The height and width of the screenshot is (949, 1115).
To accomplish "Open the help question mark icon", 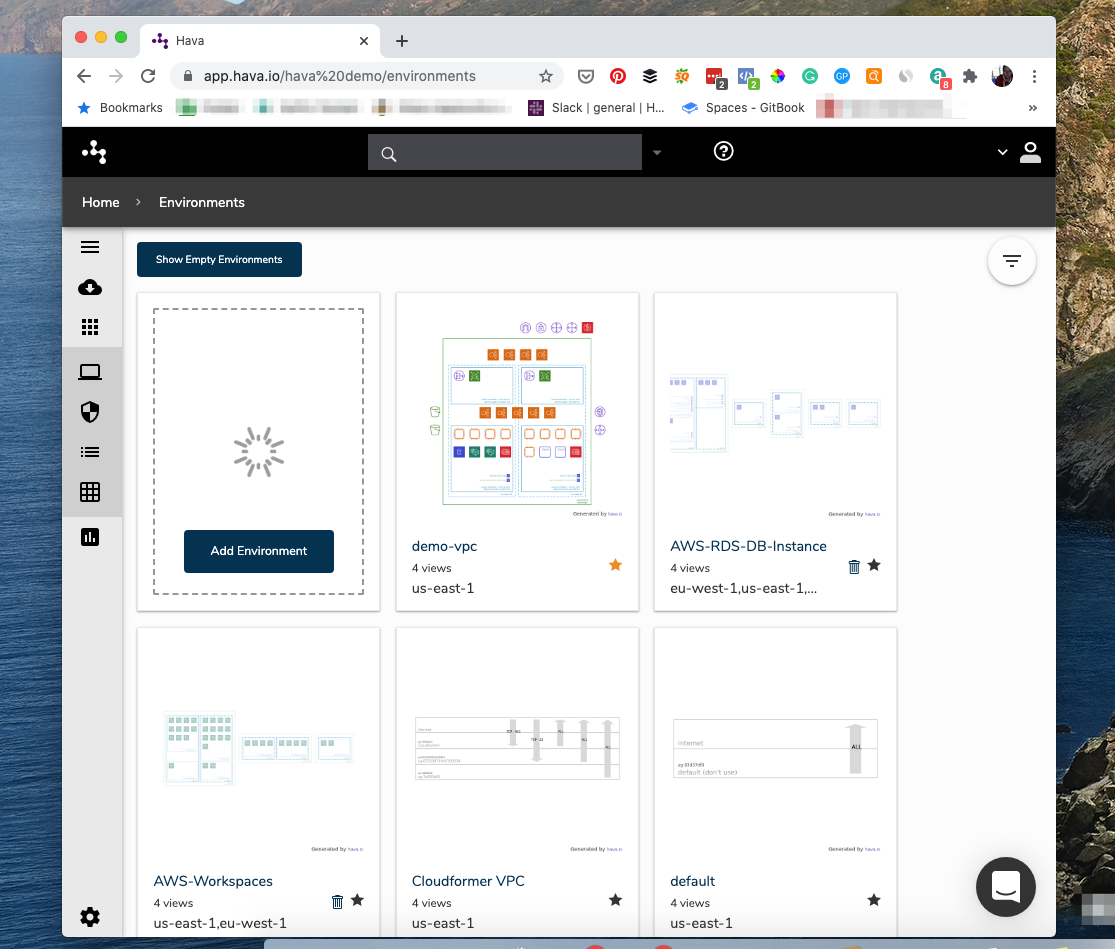I will 723,151.
